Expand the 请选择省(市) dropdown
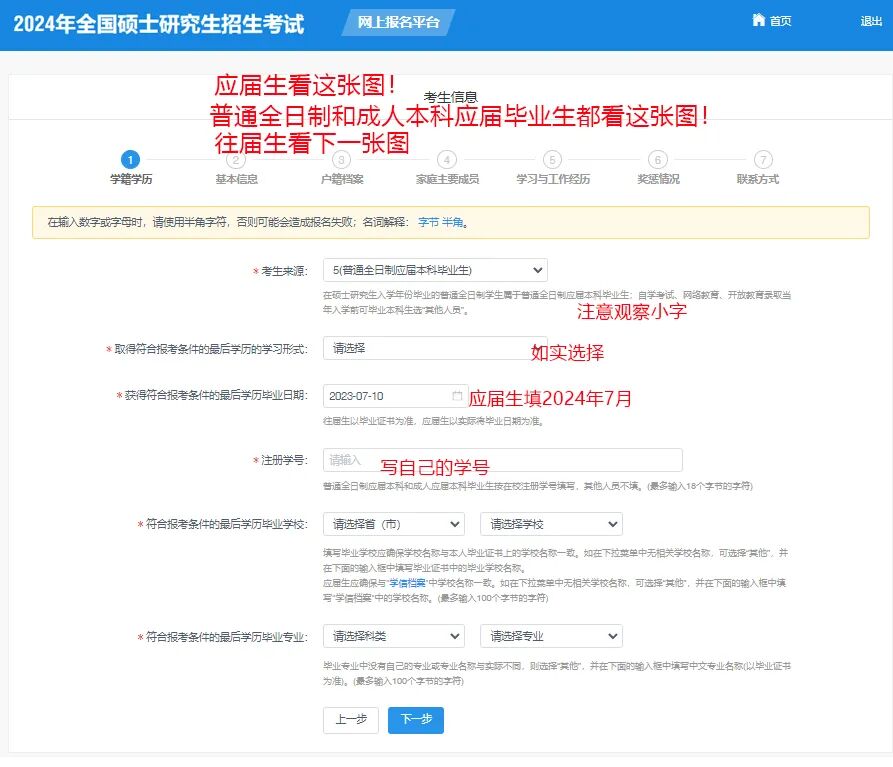The height and width of the screenshot is (767, 893). pos(393,524)
